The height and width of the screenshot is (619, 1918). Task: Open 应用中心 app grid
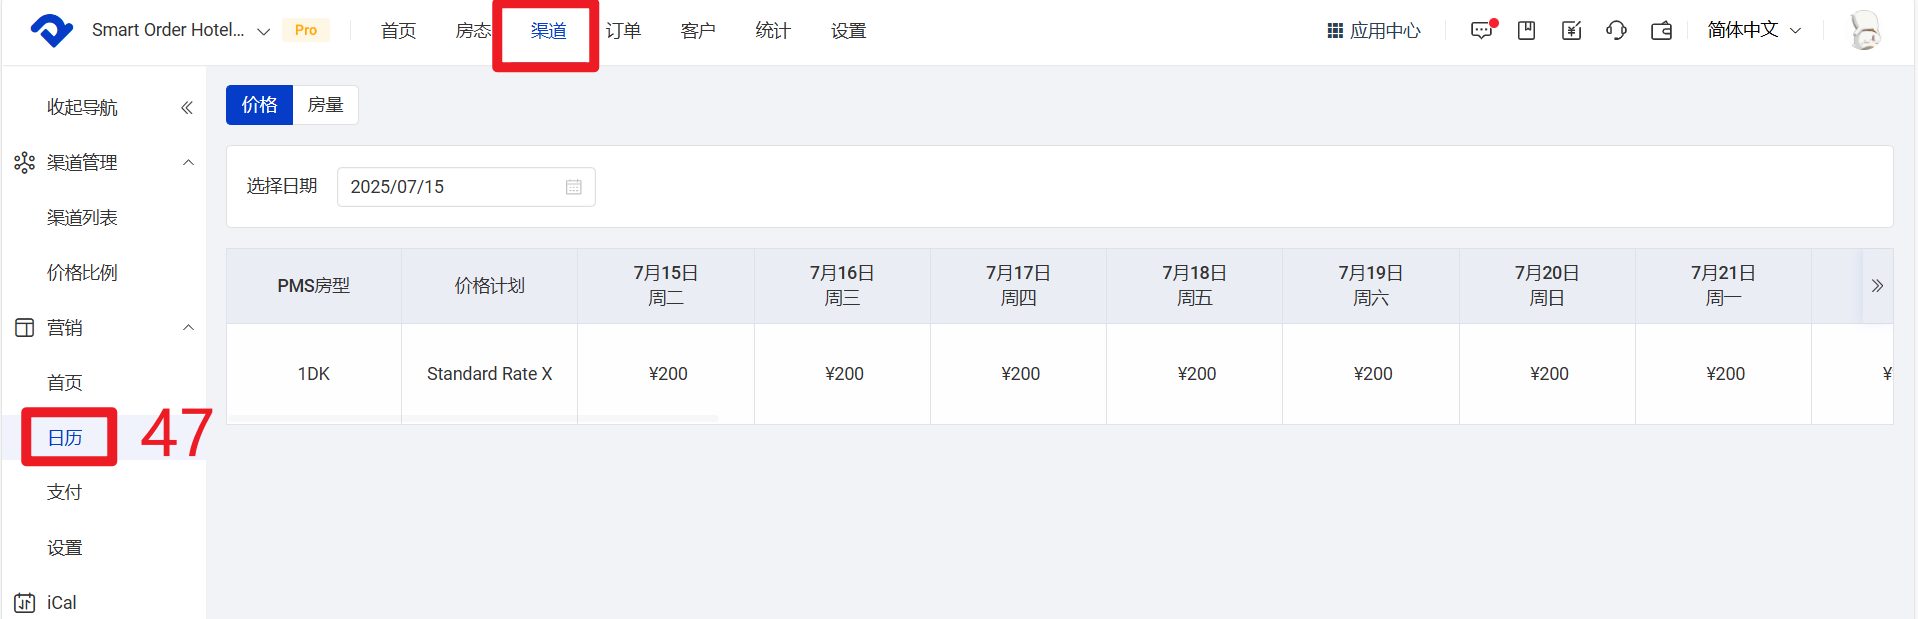(x=1374, y=31)
